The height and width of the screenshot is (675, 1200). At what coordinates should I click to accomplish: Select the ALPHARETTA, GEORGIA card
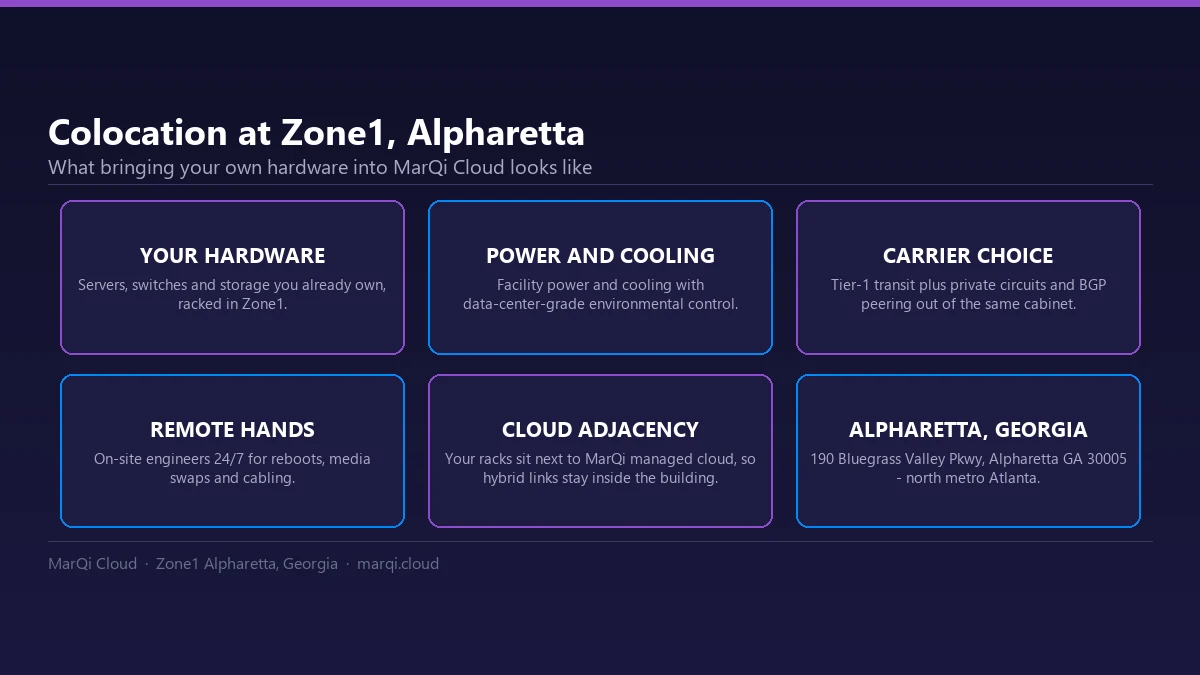click(968, 451)
